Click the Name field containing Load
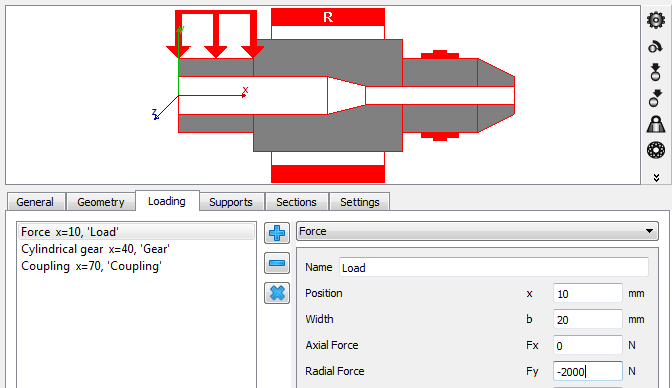 [x=494, y=268]
